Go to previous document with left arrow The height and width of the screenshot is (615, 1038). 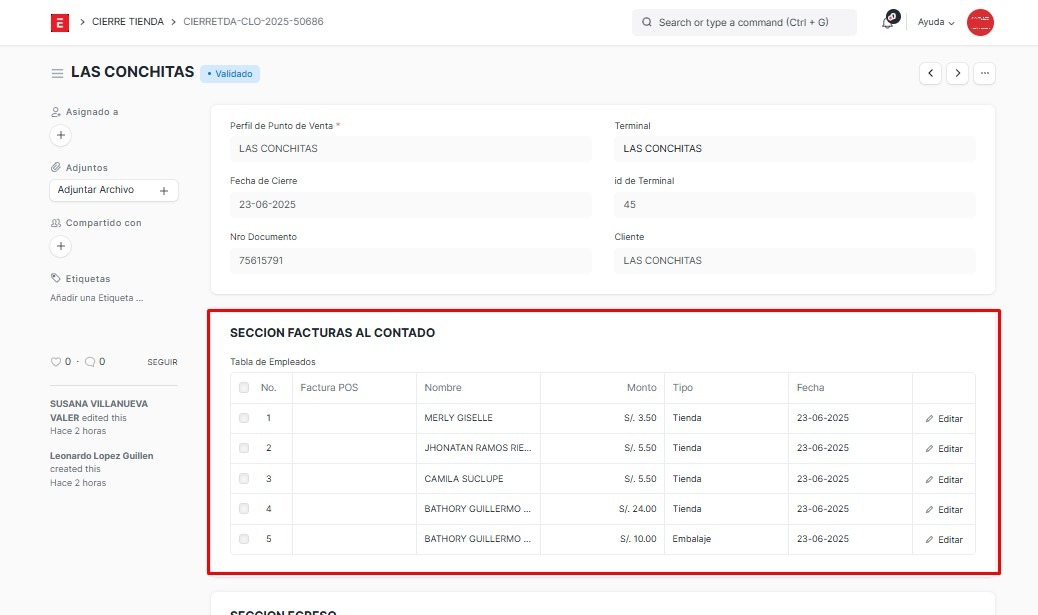(930, 73)
